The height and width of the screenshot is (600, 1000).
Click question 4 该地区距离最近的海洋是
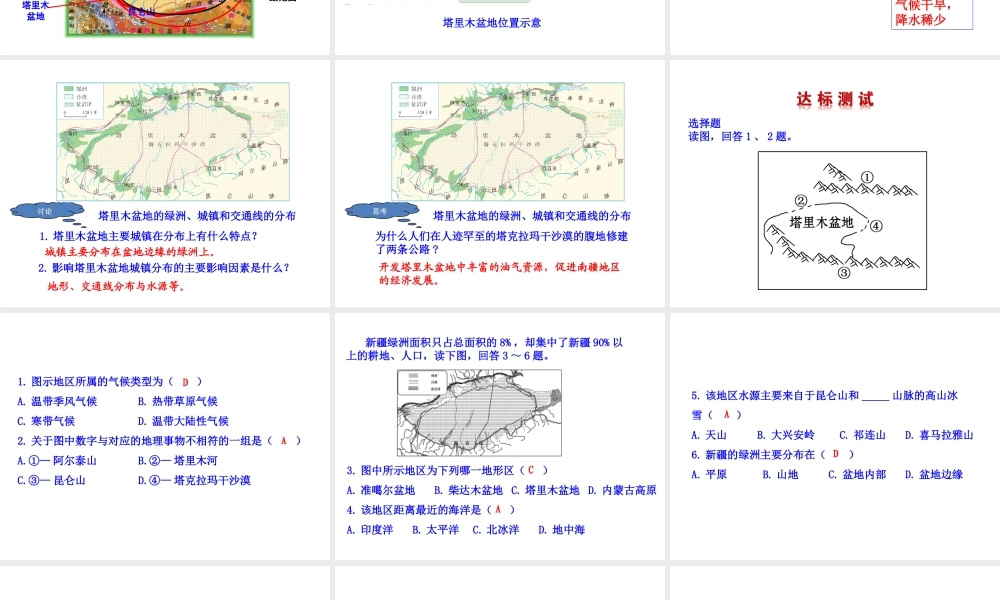[x=431, y=510]
